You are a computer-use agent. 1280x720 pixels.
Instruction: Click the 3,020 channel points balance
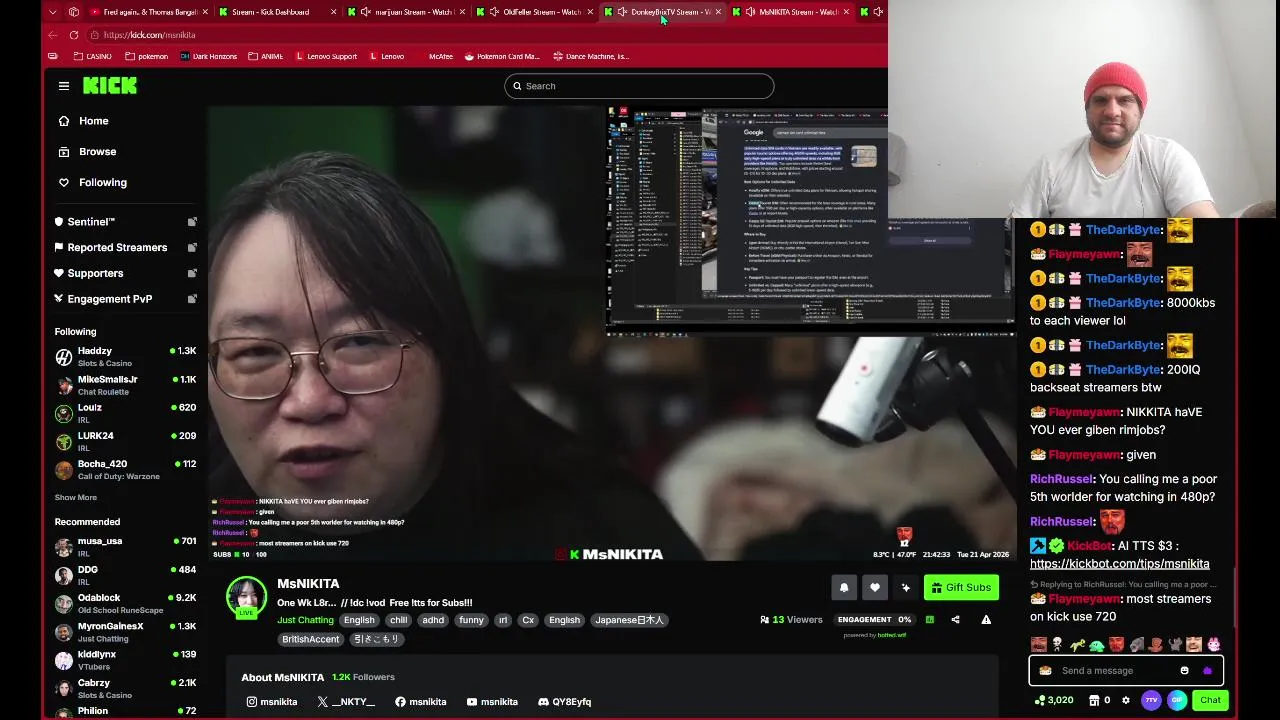click(x=1055, y=700)
